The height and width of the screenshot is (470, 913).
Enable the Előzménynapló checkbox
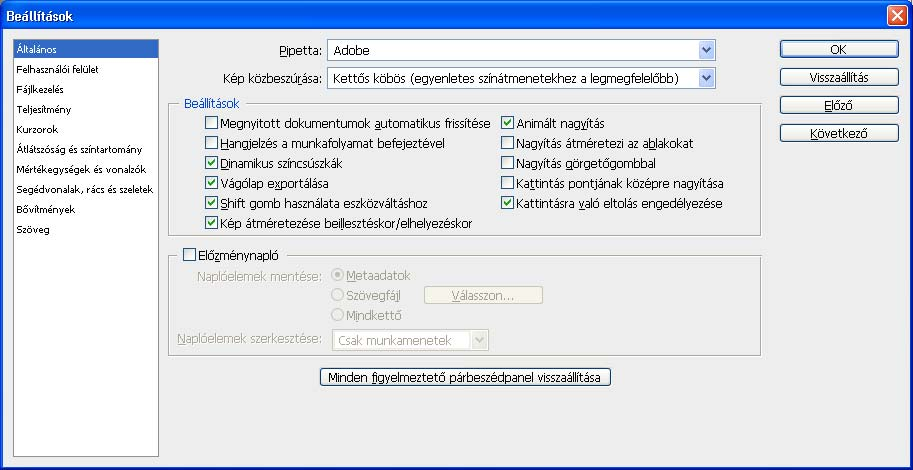(189, 255)
